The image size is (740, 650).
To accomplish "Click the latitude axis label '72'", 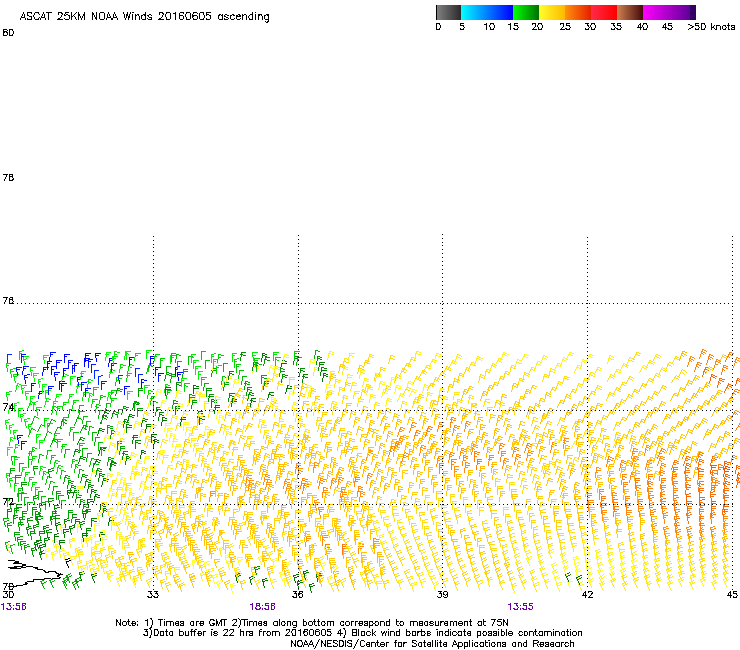I will (x=8, y=501).
